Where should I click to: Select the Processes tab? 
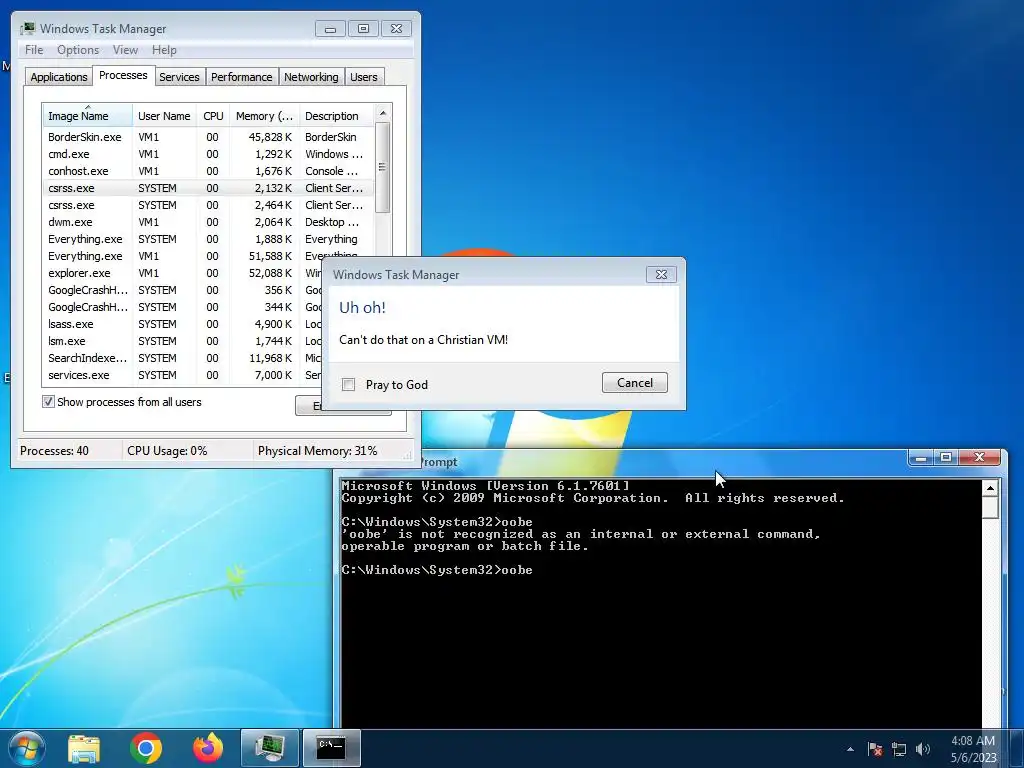point(123,75)
